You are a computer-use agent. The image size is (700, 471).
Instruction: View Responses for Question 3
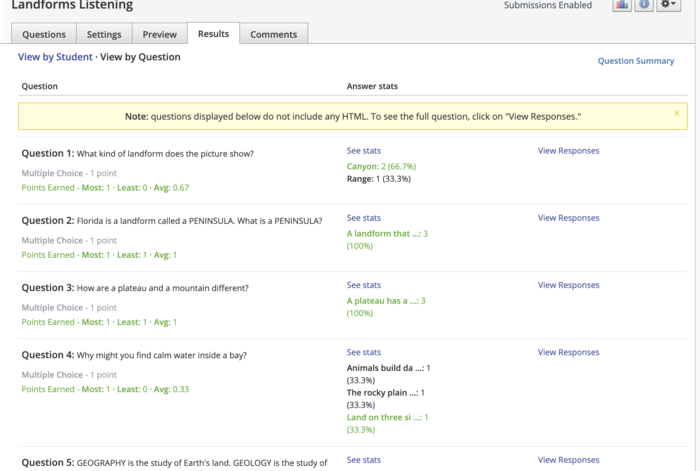(x=568, y=285)
